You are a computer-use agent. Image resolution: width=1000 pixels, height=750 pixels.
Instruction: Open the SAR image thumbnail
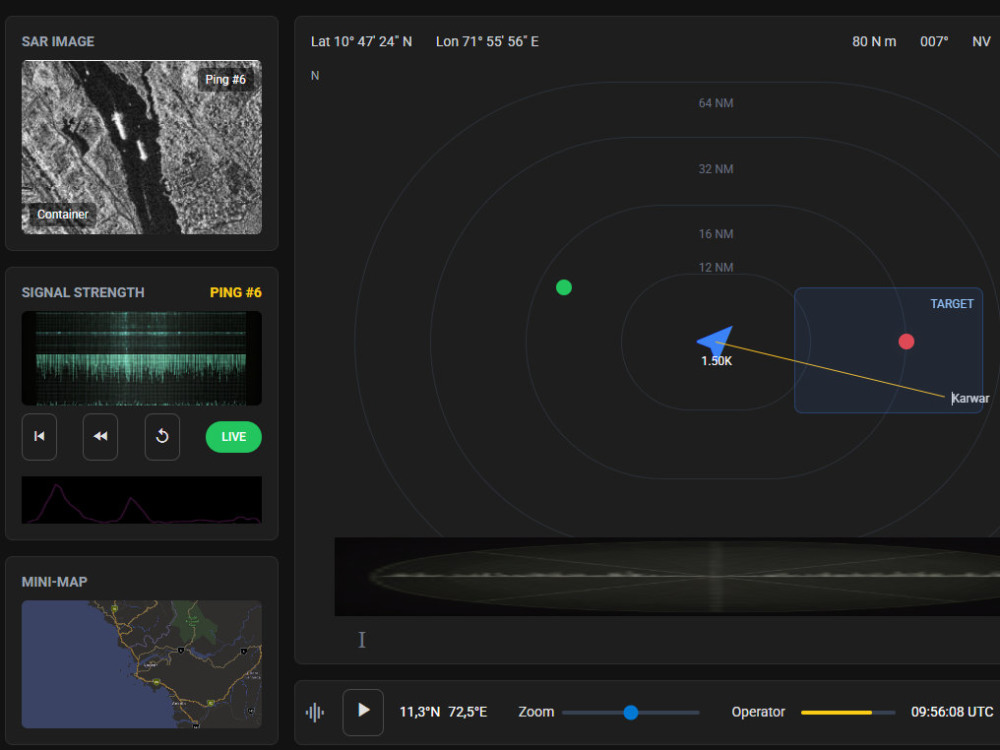pos(142,147)
